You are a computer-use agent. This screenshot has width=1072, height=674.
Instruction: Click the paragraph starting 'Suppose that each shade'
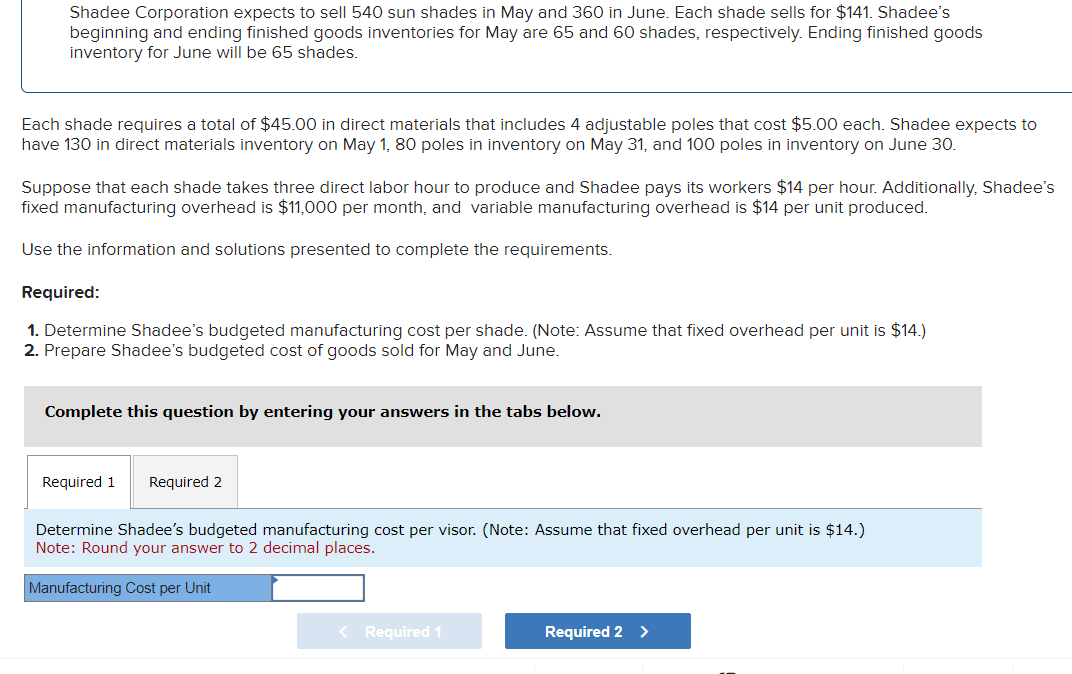click(x=537, y=197)
